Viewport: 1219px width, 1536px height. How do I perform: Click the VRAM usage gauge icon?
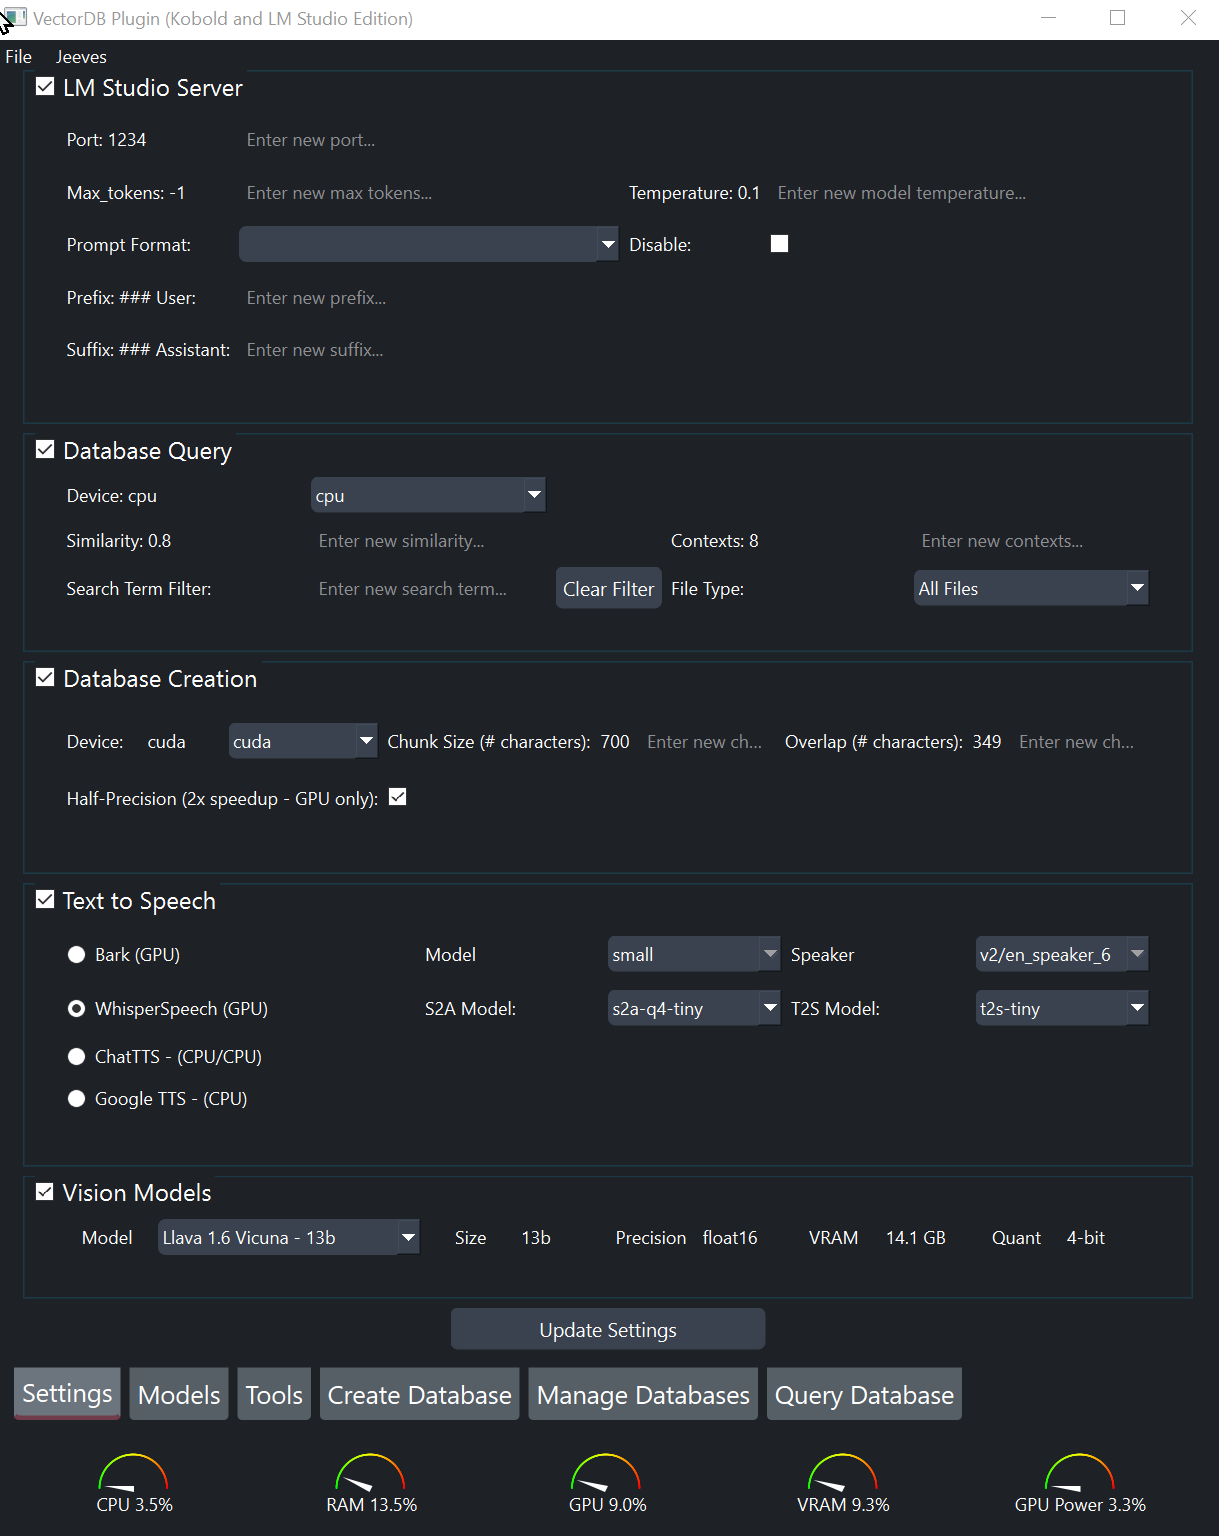843,1473
